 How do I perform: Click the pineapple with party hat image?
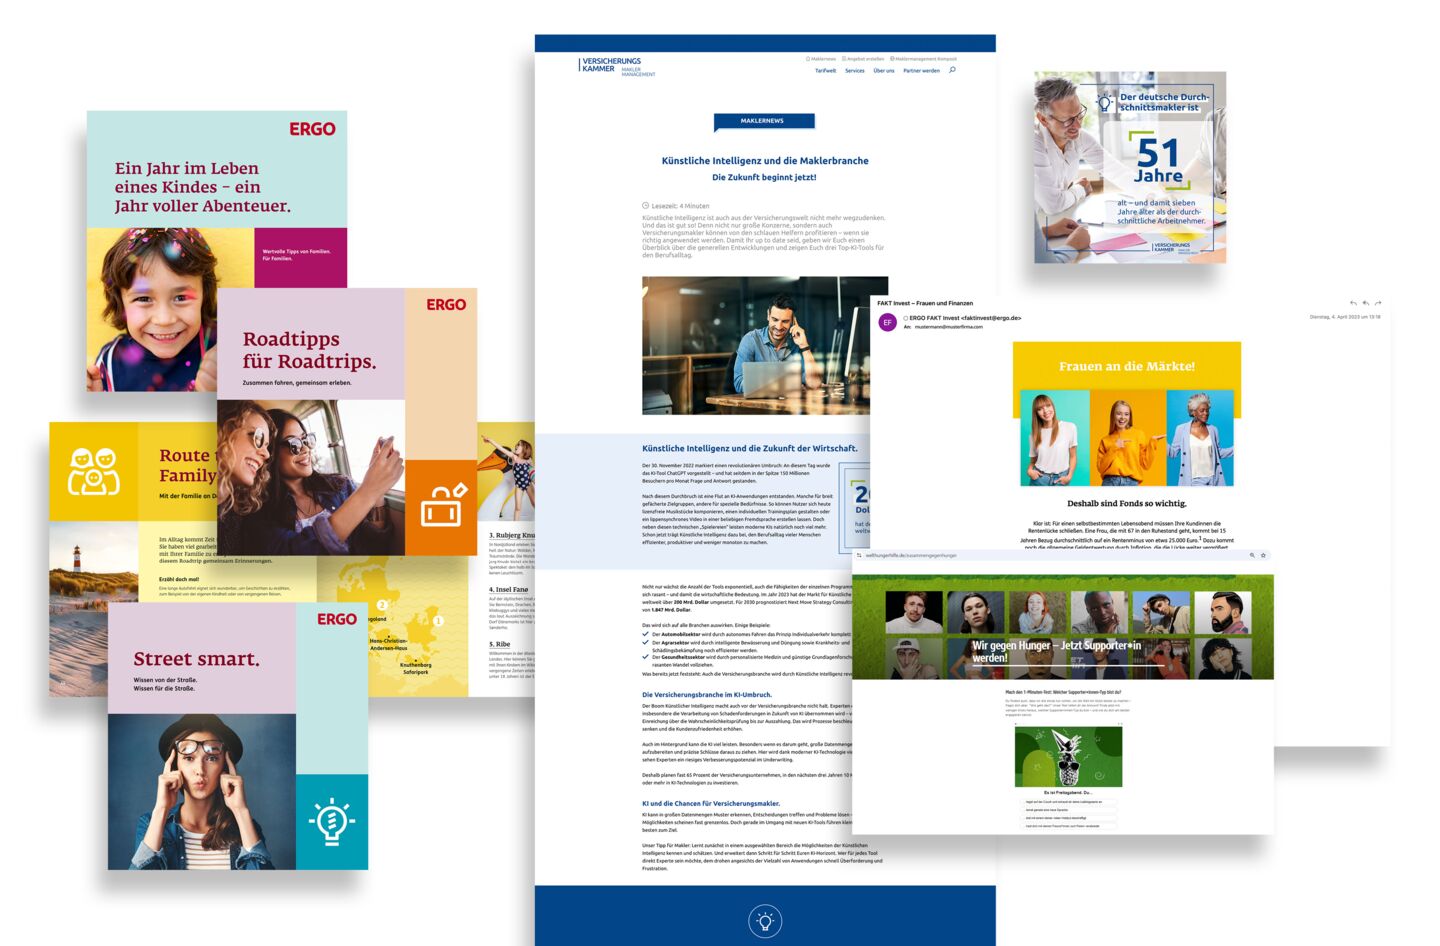click(1068, 756)
